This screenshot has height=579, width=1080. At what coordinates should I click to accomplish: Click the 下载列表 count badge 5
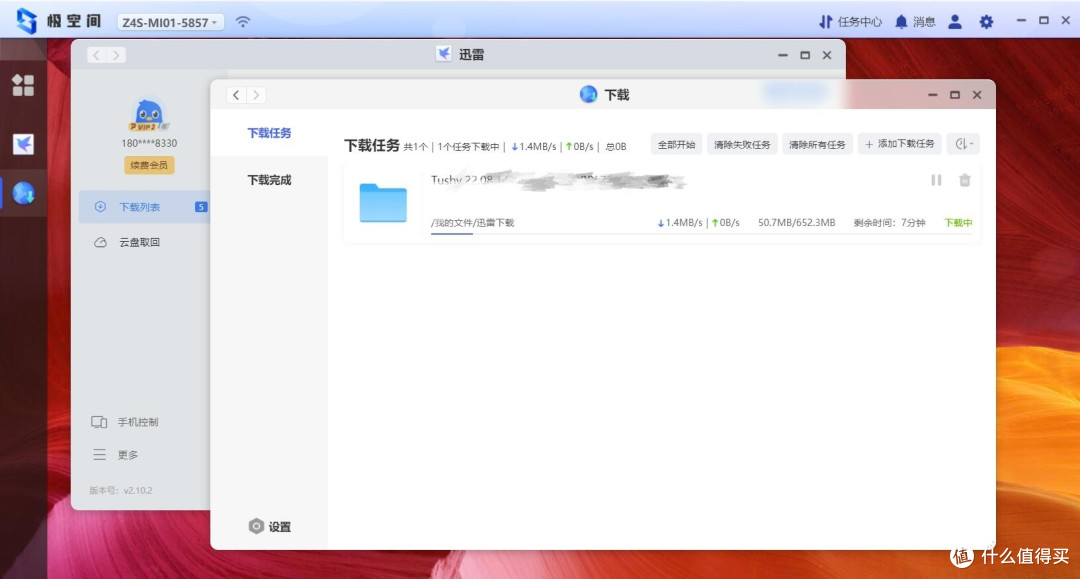(200, 207)
